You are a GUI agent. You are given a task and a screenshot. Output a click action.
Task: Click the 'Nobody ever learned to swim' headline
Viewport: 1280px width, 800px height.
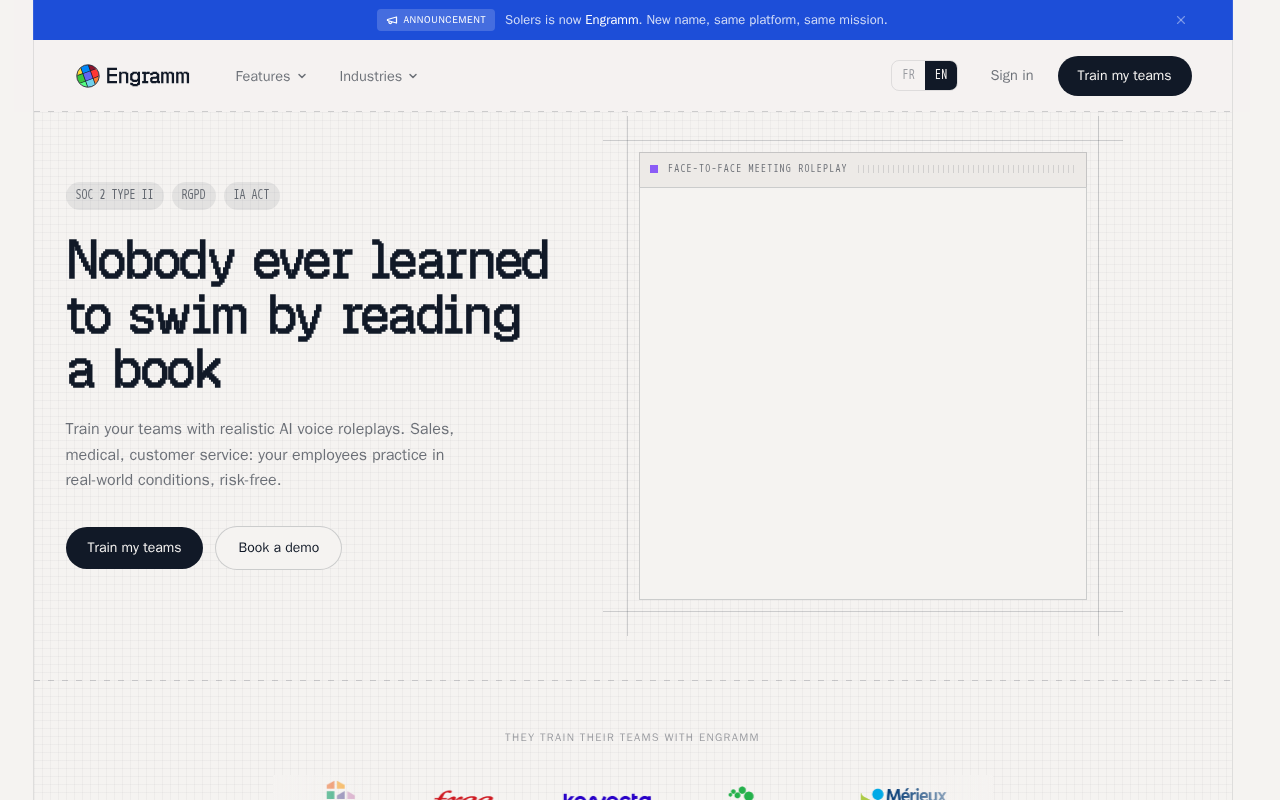tap(308, 315)
